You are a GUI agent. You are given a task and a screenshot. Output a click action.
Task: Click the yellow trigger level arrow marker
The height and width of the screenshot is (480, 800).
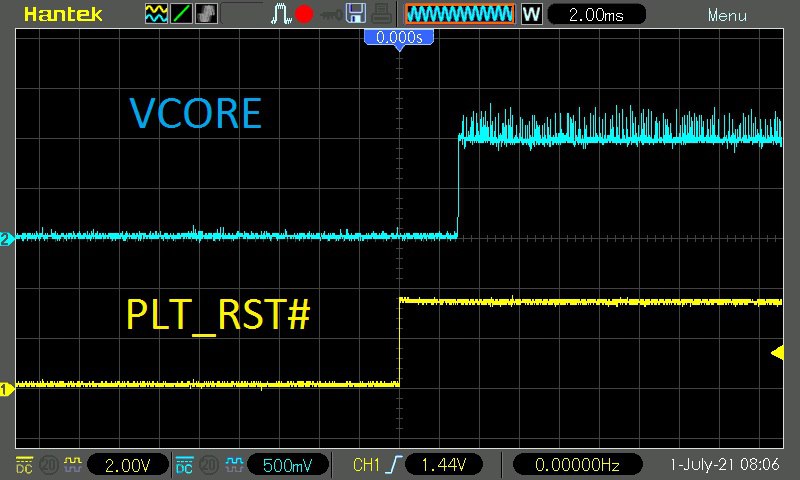(x=777, y=352)
